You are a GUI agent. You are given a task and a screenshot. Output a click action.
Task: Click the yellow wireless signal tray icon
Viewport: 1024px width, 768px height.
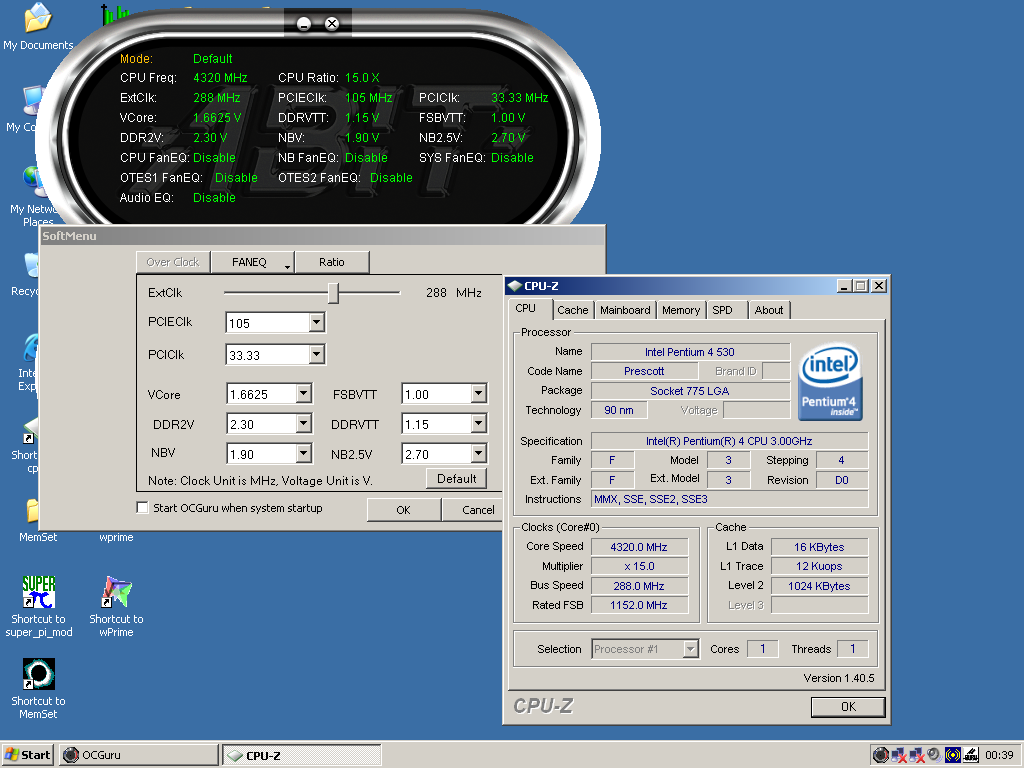tap(953, 755)
